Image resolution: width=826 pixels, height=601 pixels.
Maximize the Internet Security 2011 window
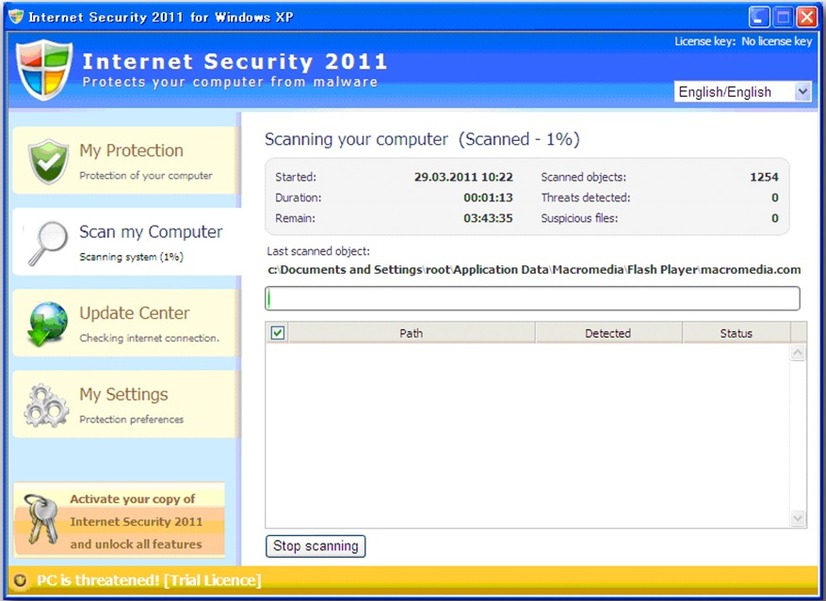783,17
